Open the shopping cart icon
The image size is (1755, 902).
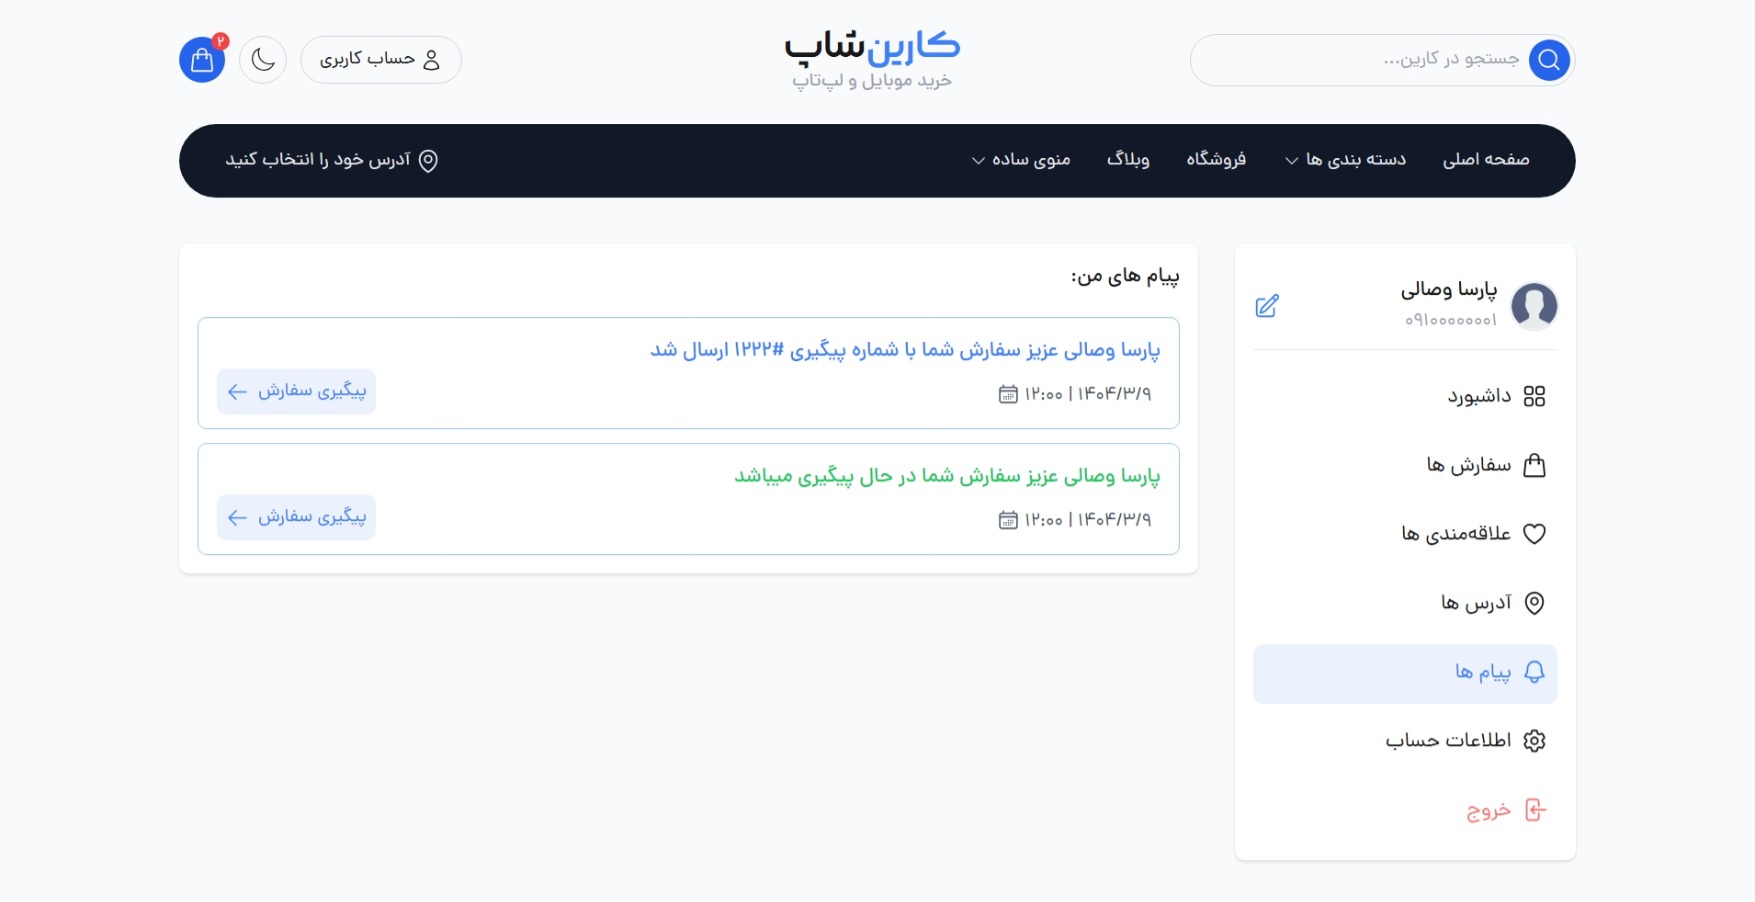[x=202, y=60]
